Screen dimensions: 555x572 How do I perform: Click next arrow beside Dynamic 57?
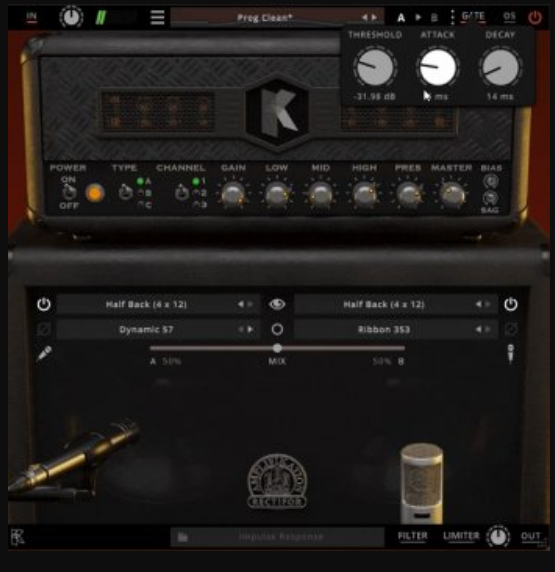250,329
